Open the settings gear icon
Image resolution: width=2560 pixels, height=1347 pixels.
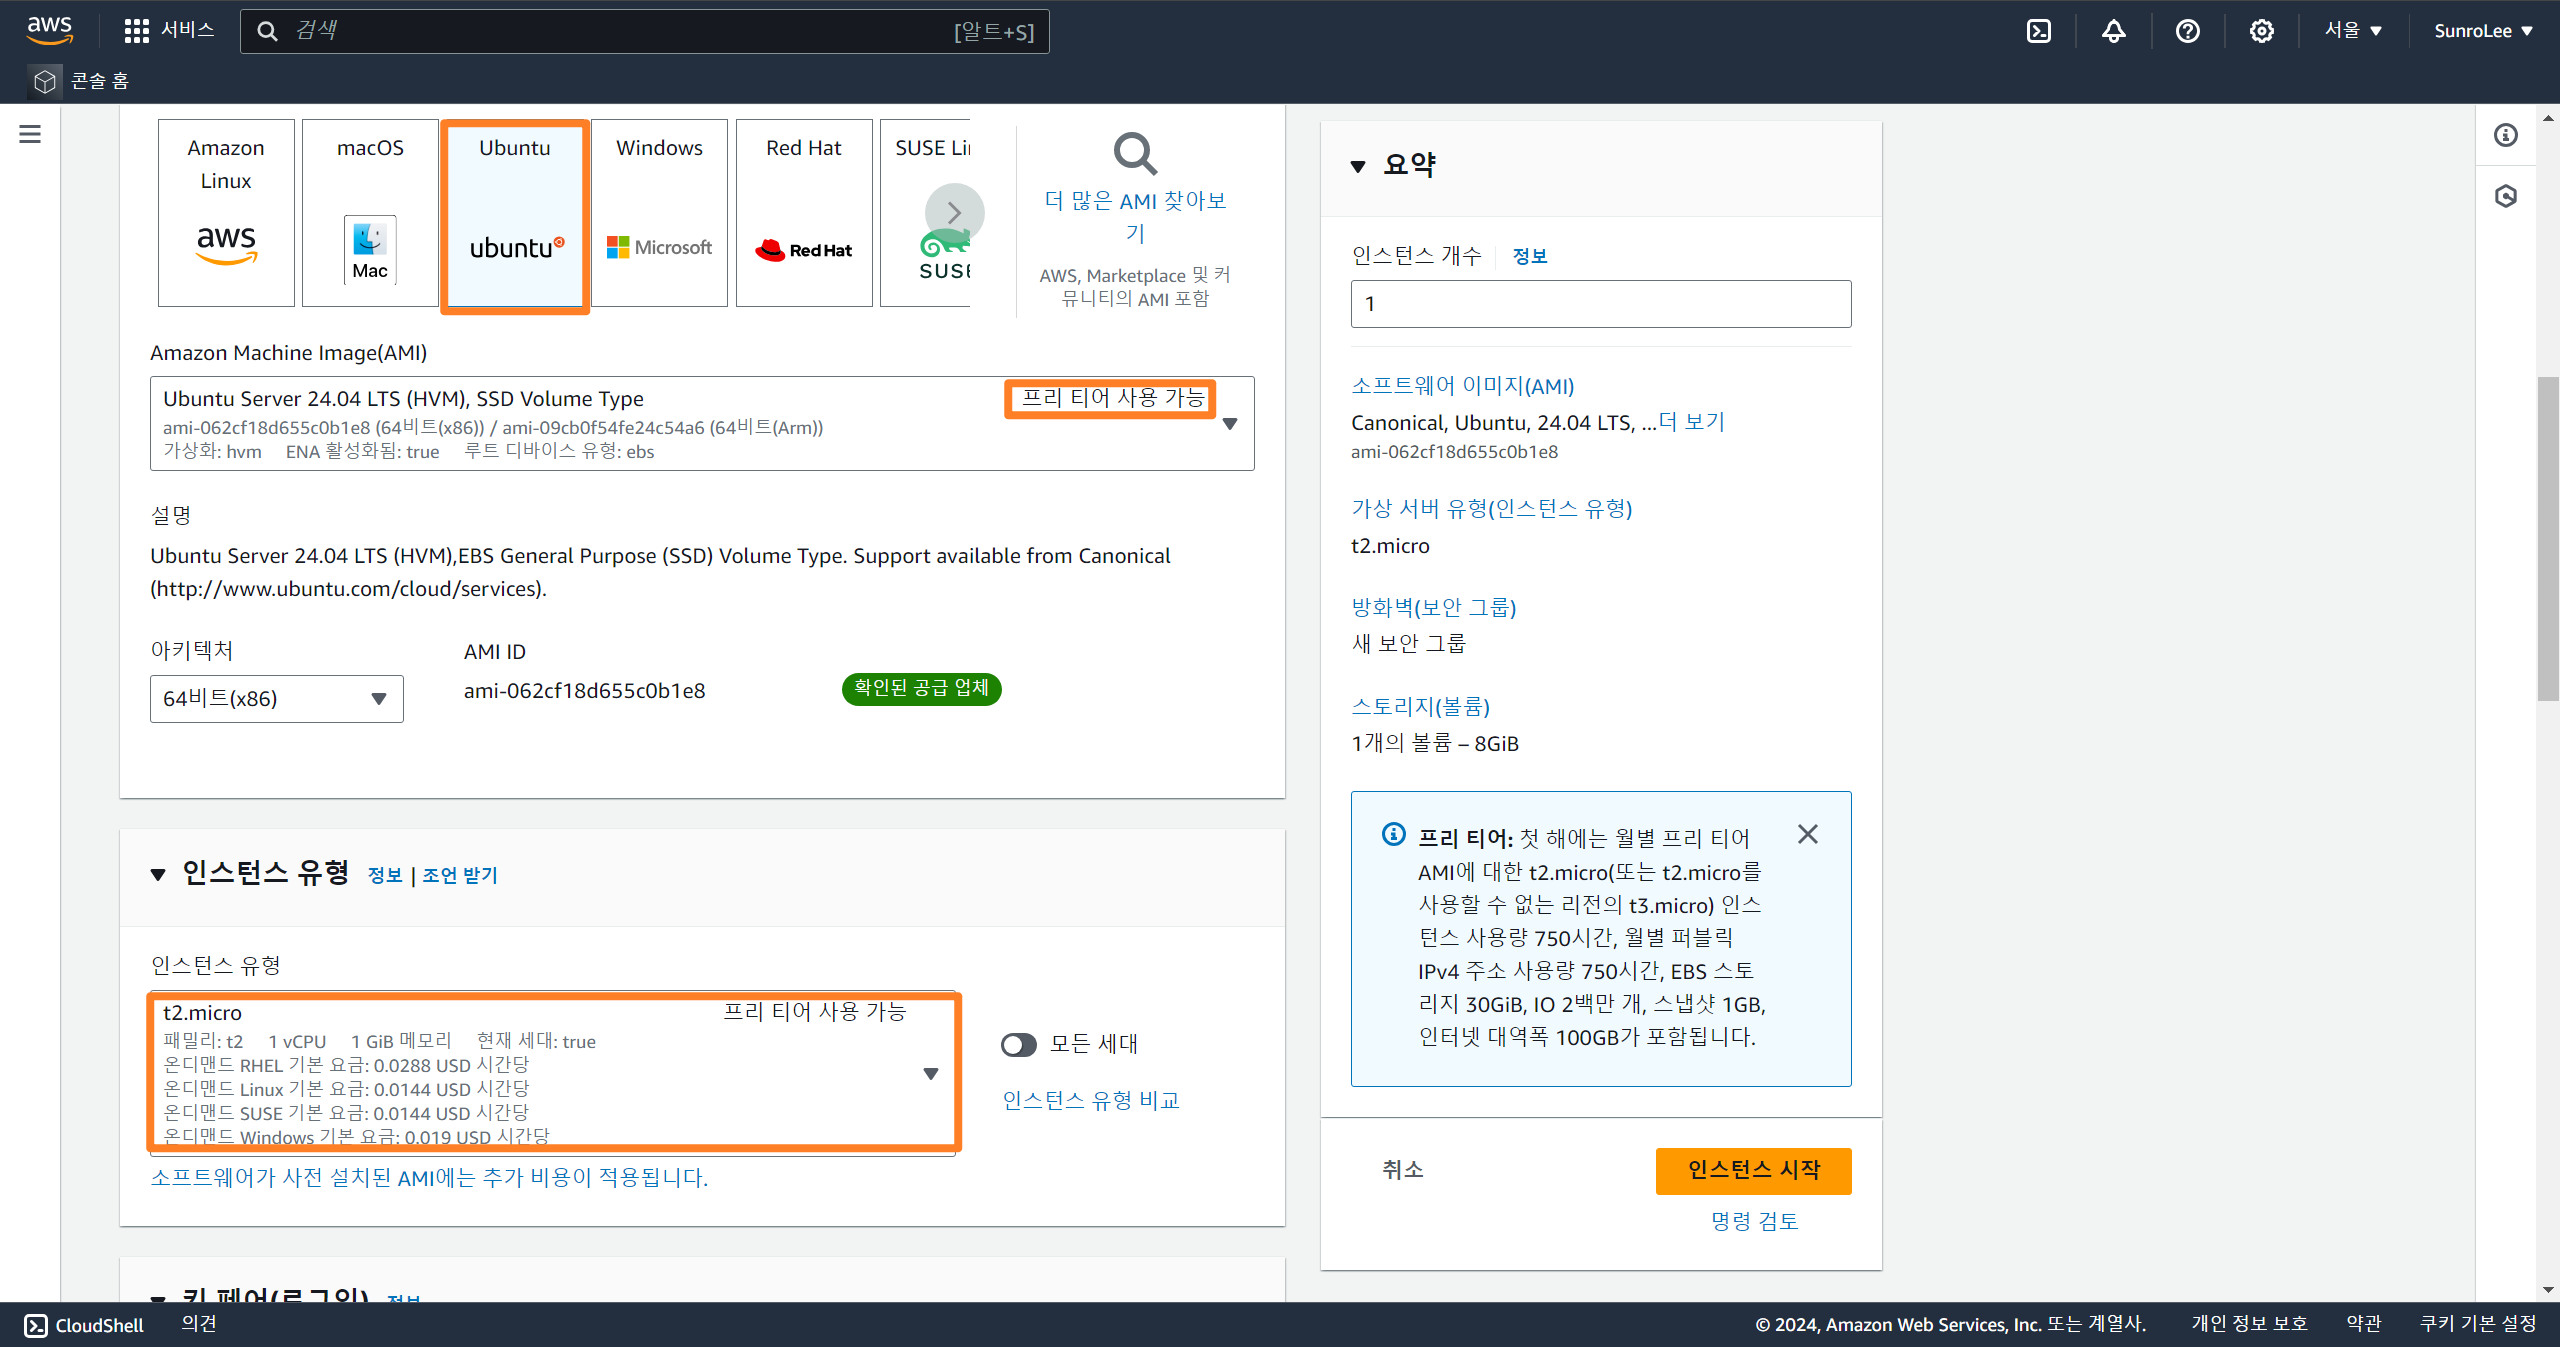pyautogui.click(x=2261, y=31)
